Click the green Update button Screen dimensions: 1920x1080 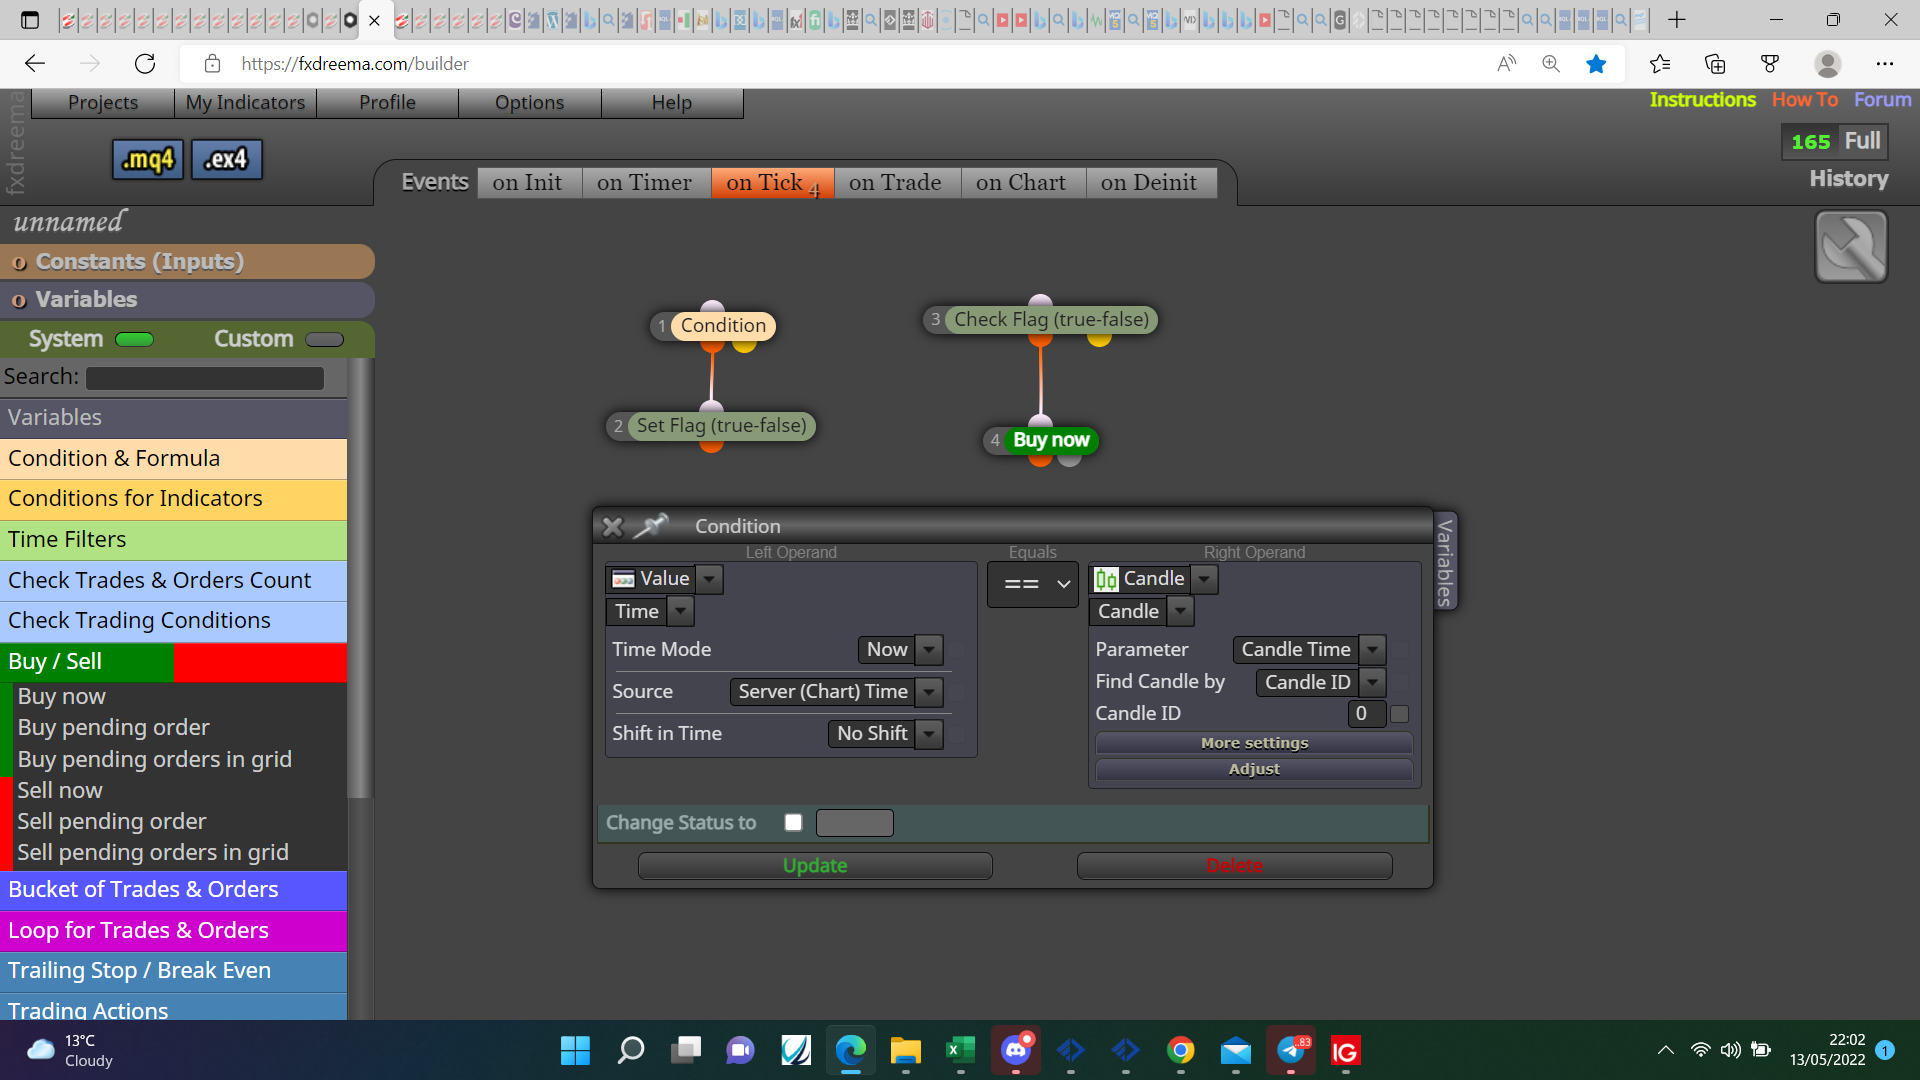(815, 865)
